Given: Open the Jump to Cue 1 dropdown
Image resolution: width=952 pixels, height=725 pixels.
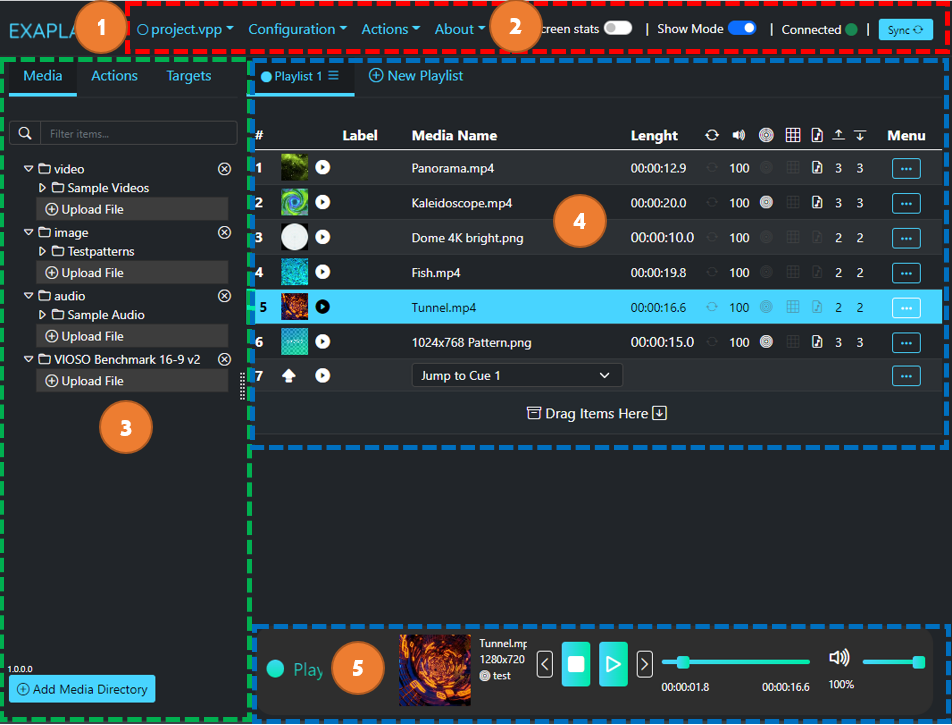Looking at the screenshot, I should (x=516, y=375).
